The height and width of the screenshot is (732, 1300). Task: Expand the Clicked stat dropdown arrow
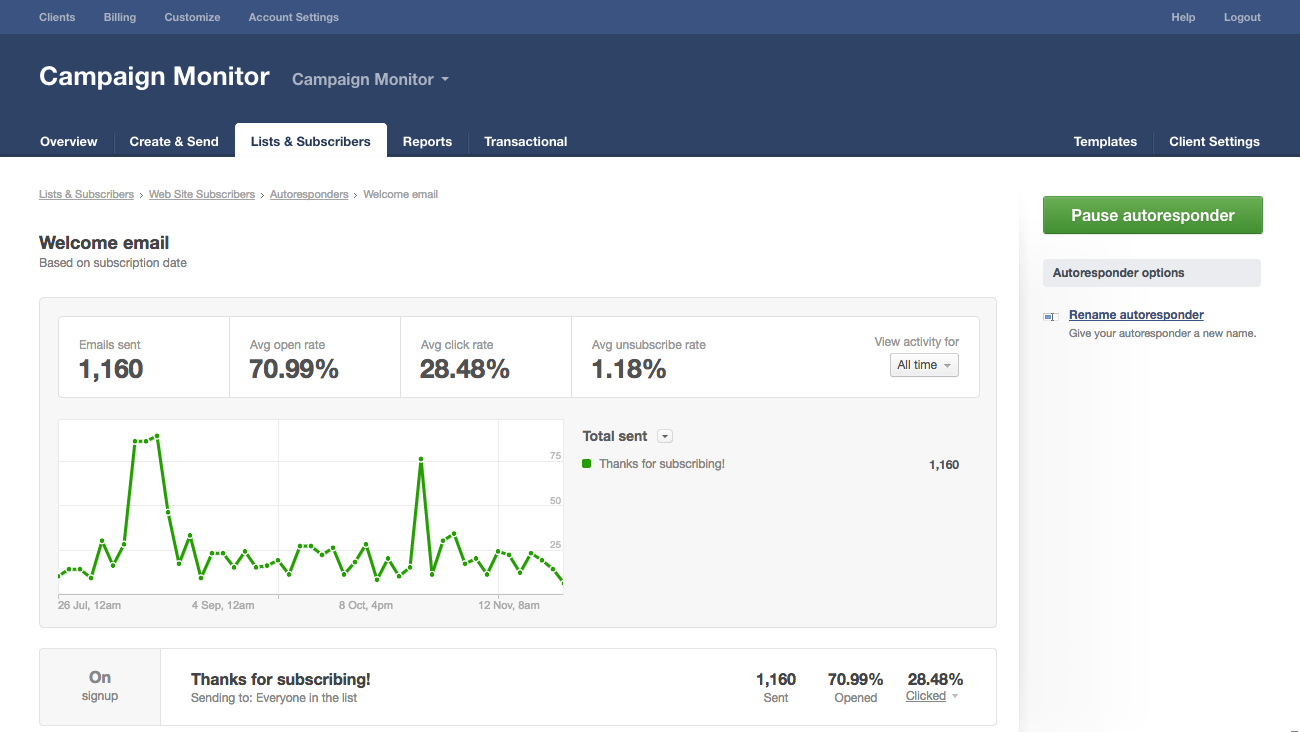[955, 697]
